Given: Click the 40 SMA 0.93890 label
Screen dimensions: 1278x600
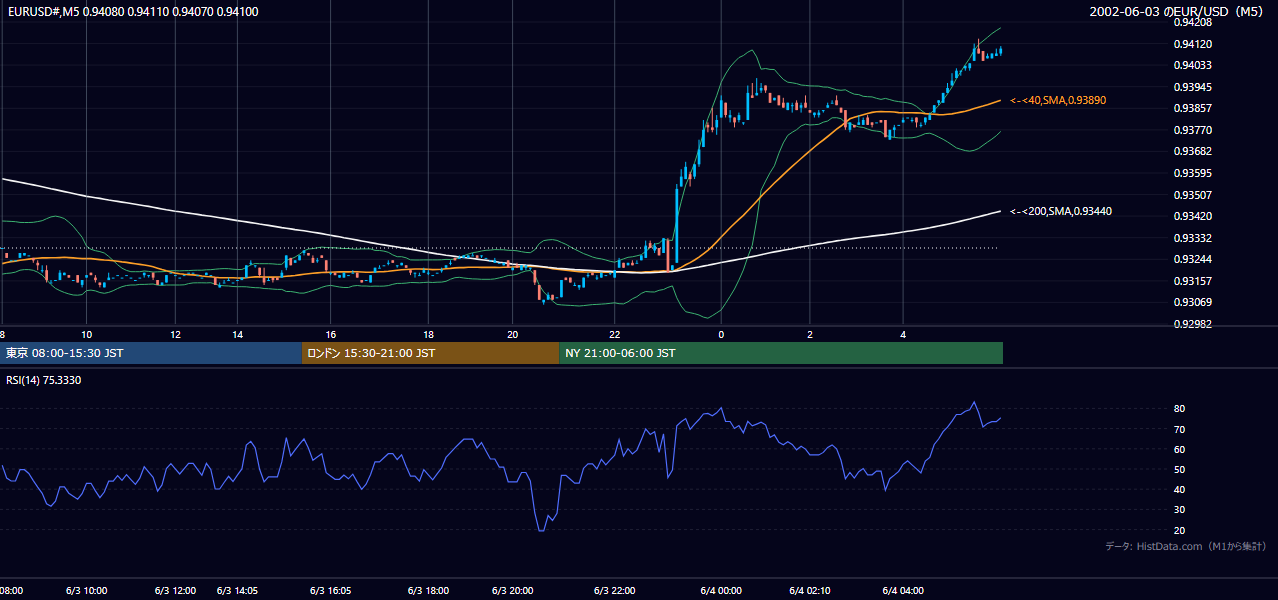Looking at the screenshot, I should tap(1058, 101).
